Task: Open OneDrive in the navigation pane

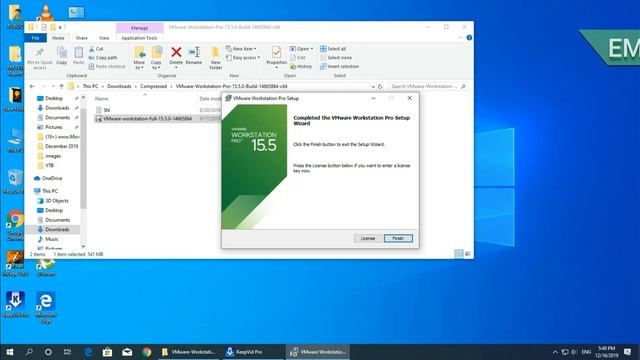Action: [52, 178]
